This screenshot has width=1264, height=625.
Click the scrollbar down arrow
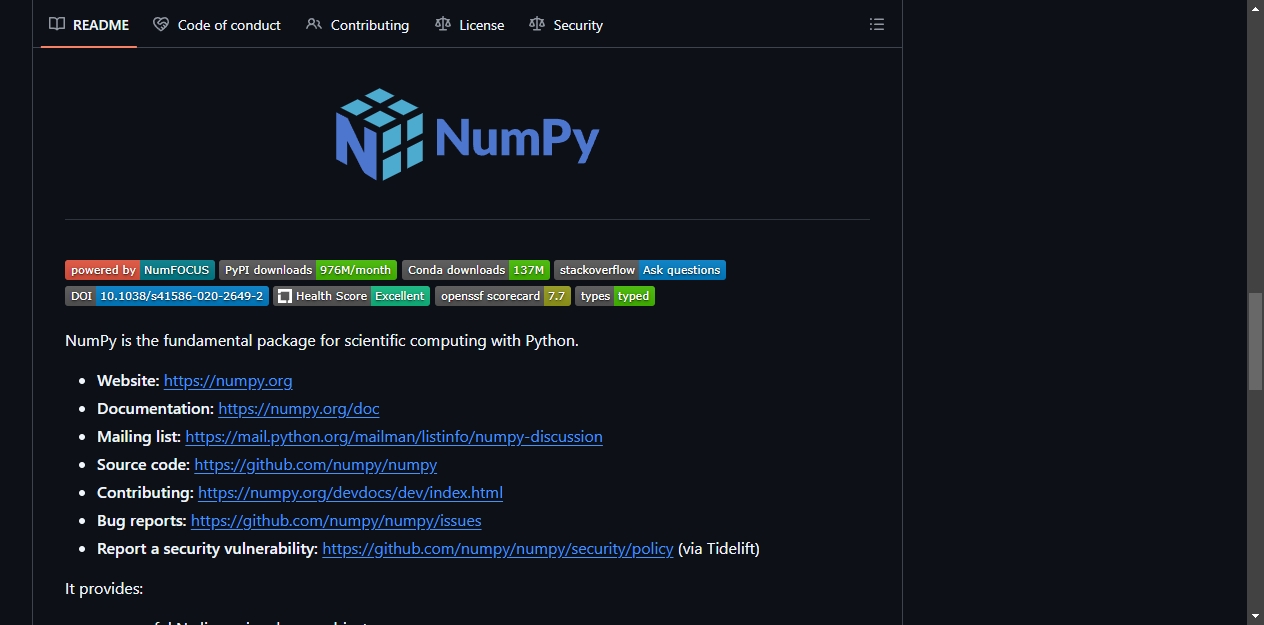tap(1256, 616)
